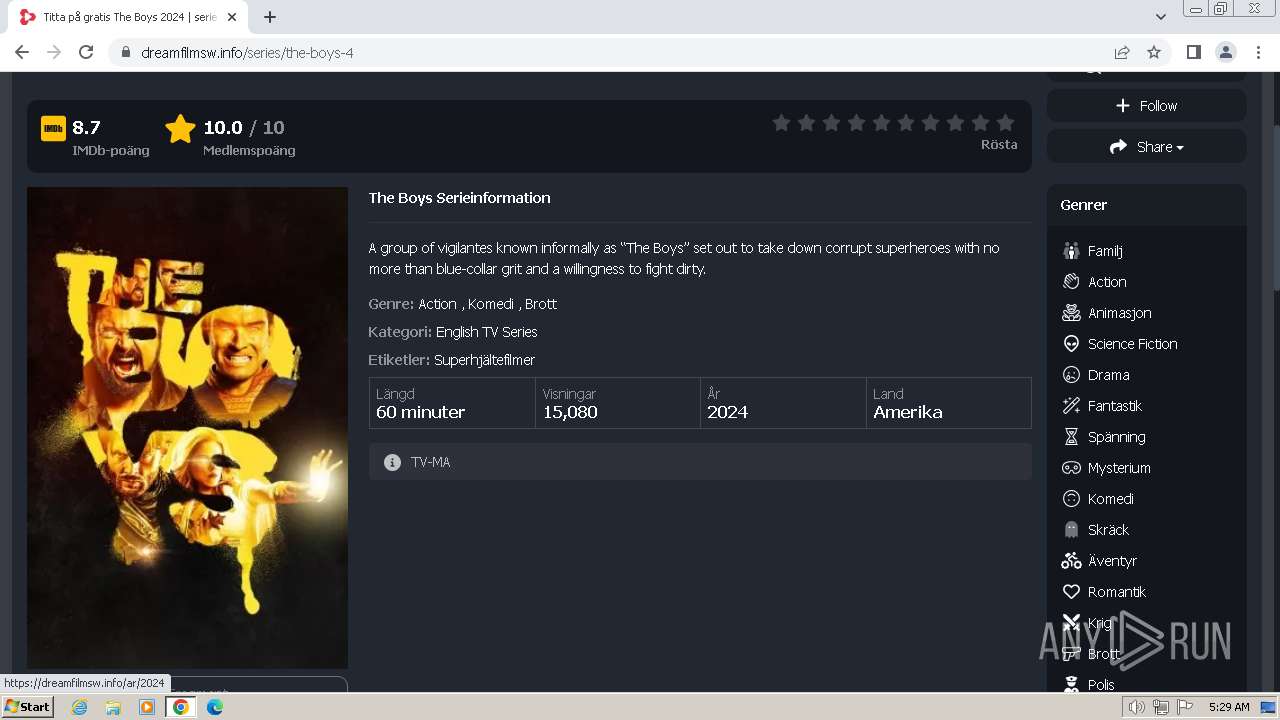Open Science Fiction genre in sidebar
The image size is (1280, 720).
1133,344
